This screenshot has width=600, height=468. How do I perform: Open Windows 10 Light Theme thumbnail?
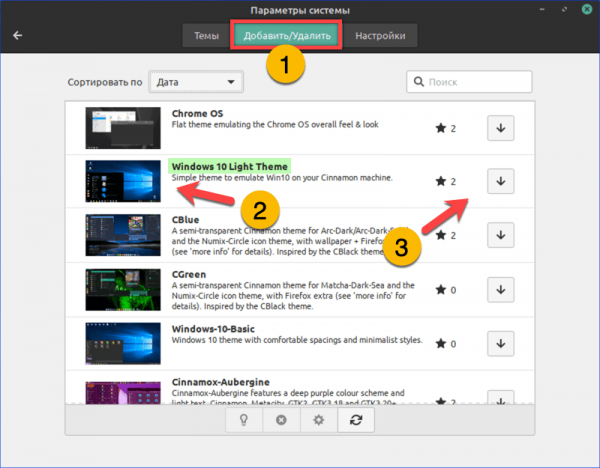coord(123,181)
